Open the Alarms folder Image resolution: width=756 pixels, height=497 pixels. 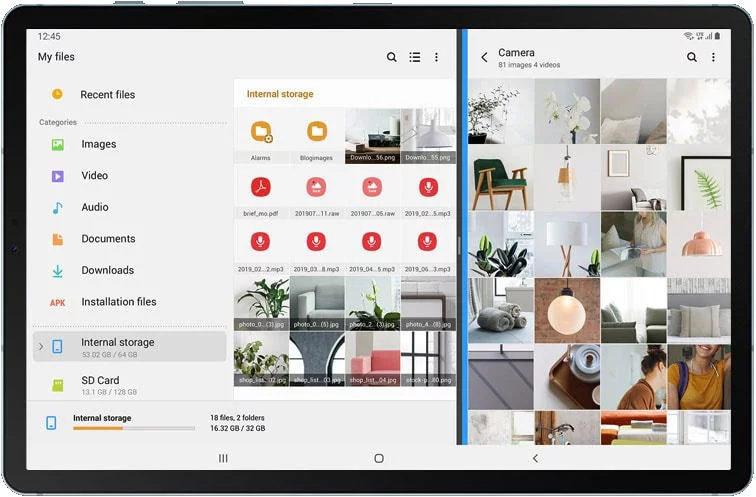pos(261,132)
